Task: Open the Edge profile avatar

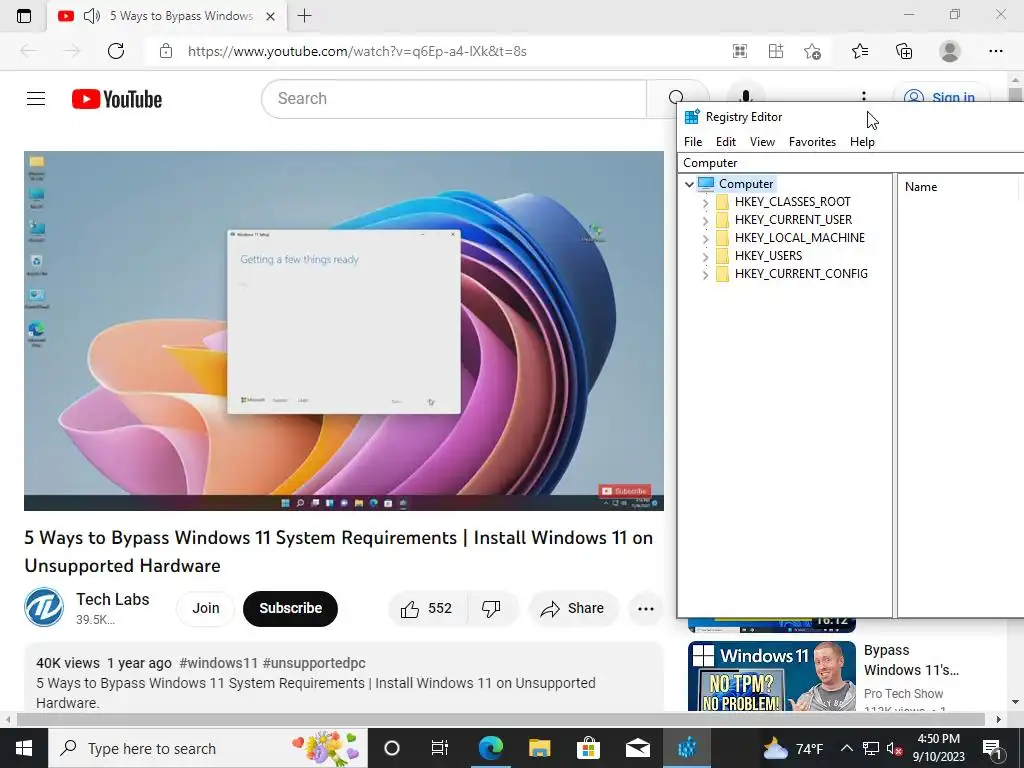Action: pos(950,51)
